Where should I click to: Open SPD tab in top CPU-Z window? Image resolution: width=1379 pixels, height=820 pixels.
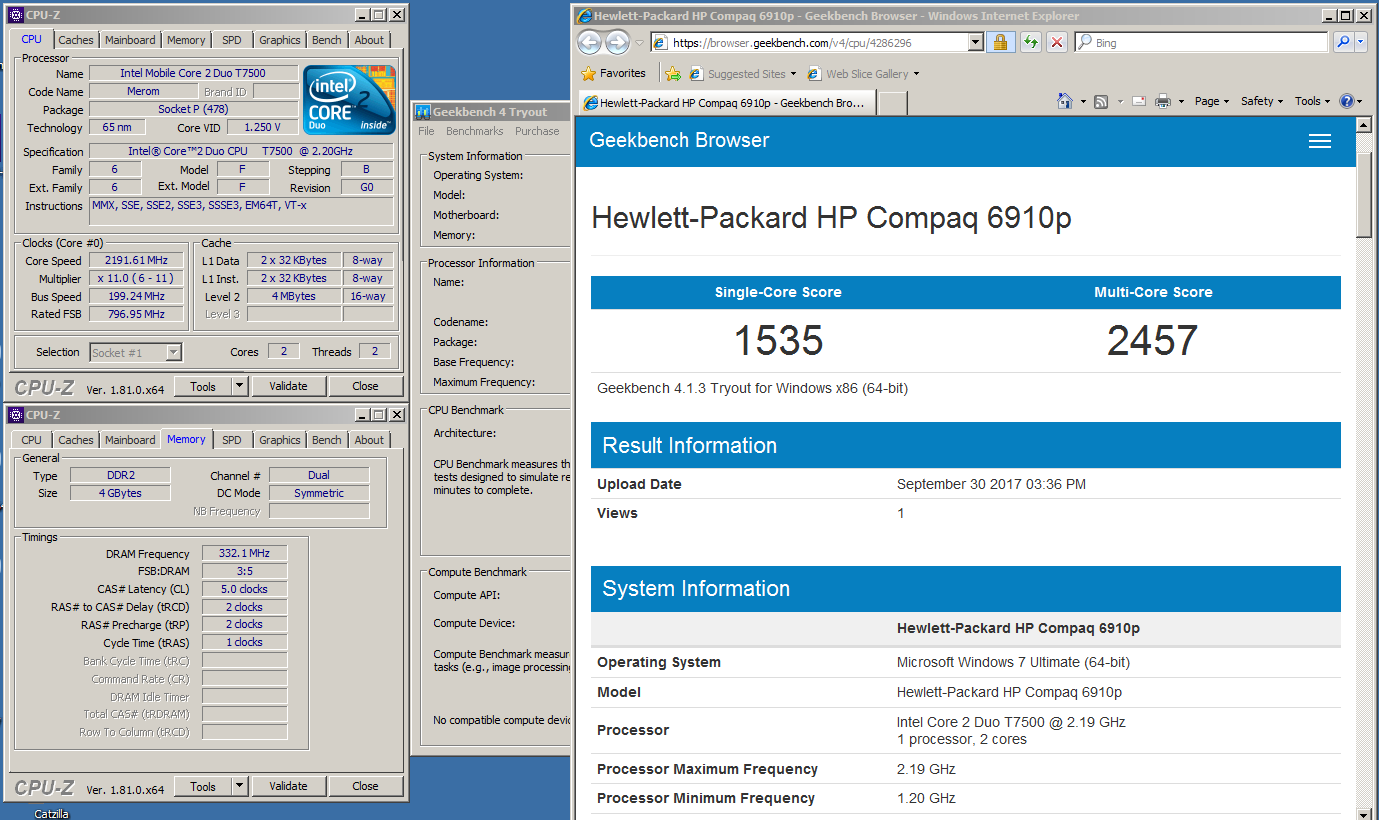tap(231, 40)
